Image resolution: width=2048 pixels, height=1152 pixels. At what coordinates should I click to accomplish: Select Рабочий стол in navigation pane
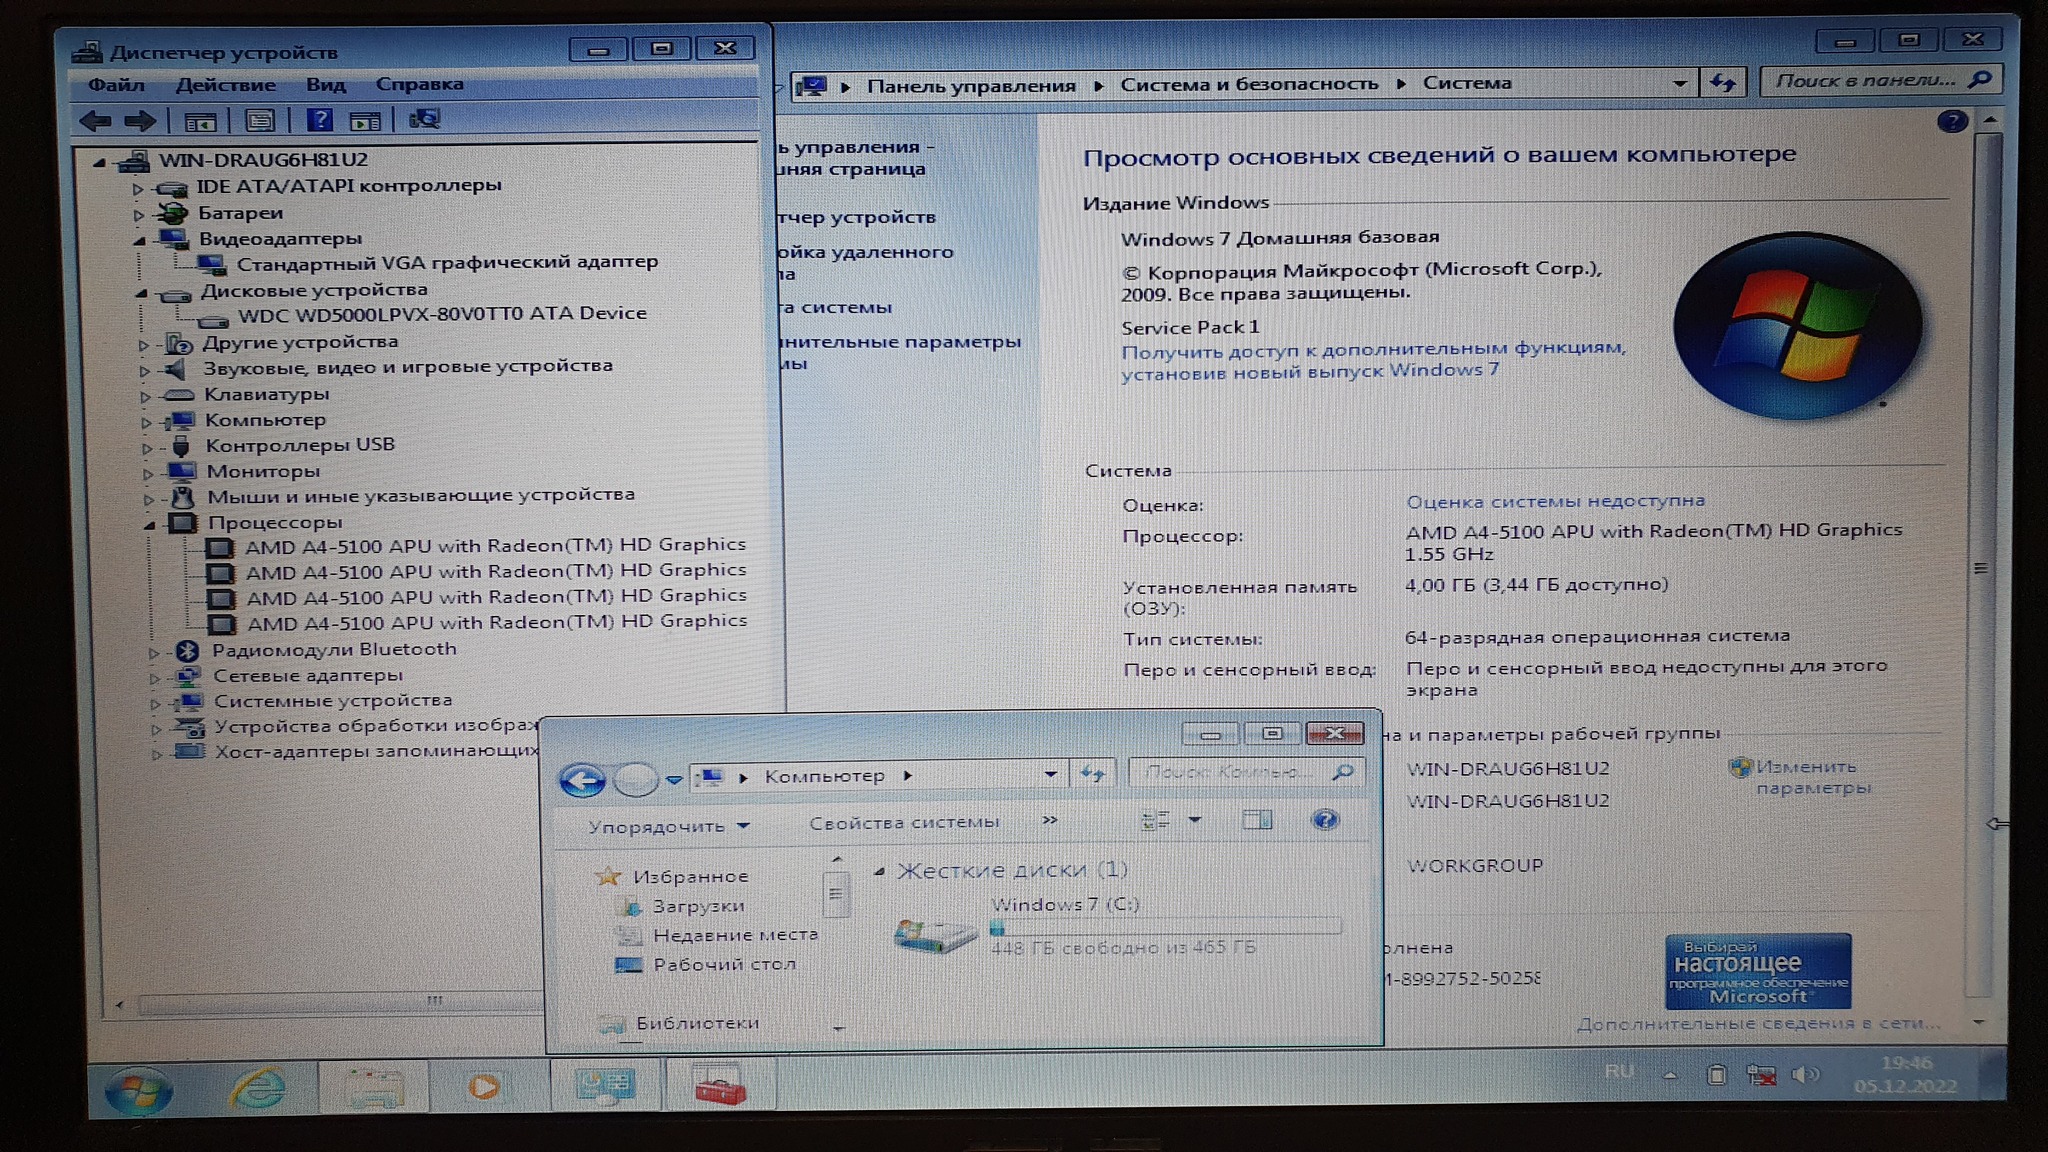click(724, 965)
